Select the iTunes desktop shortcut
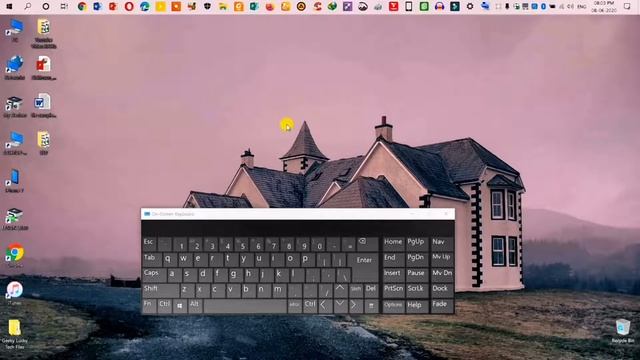Viewport: 640px width, 360px height. tap(15, 293)
